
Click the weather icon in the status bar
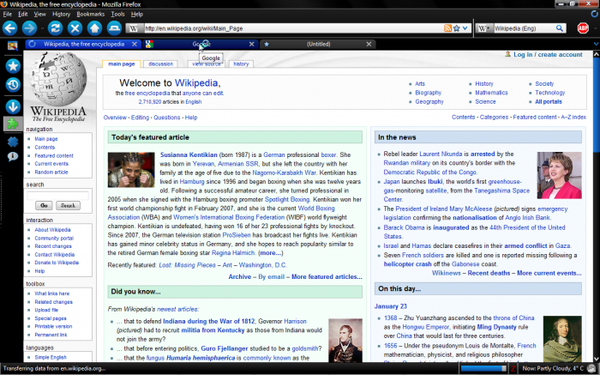592,368
